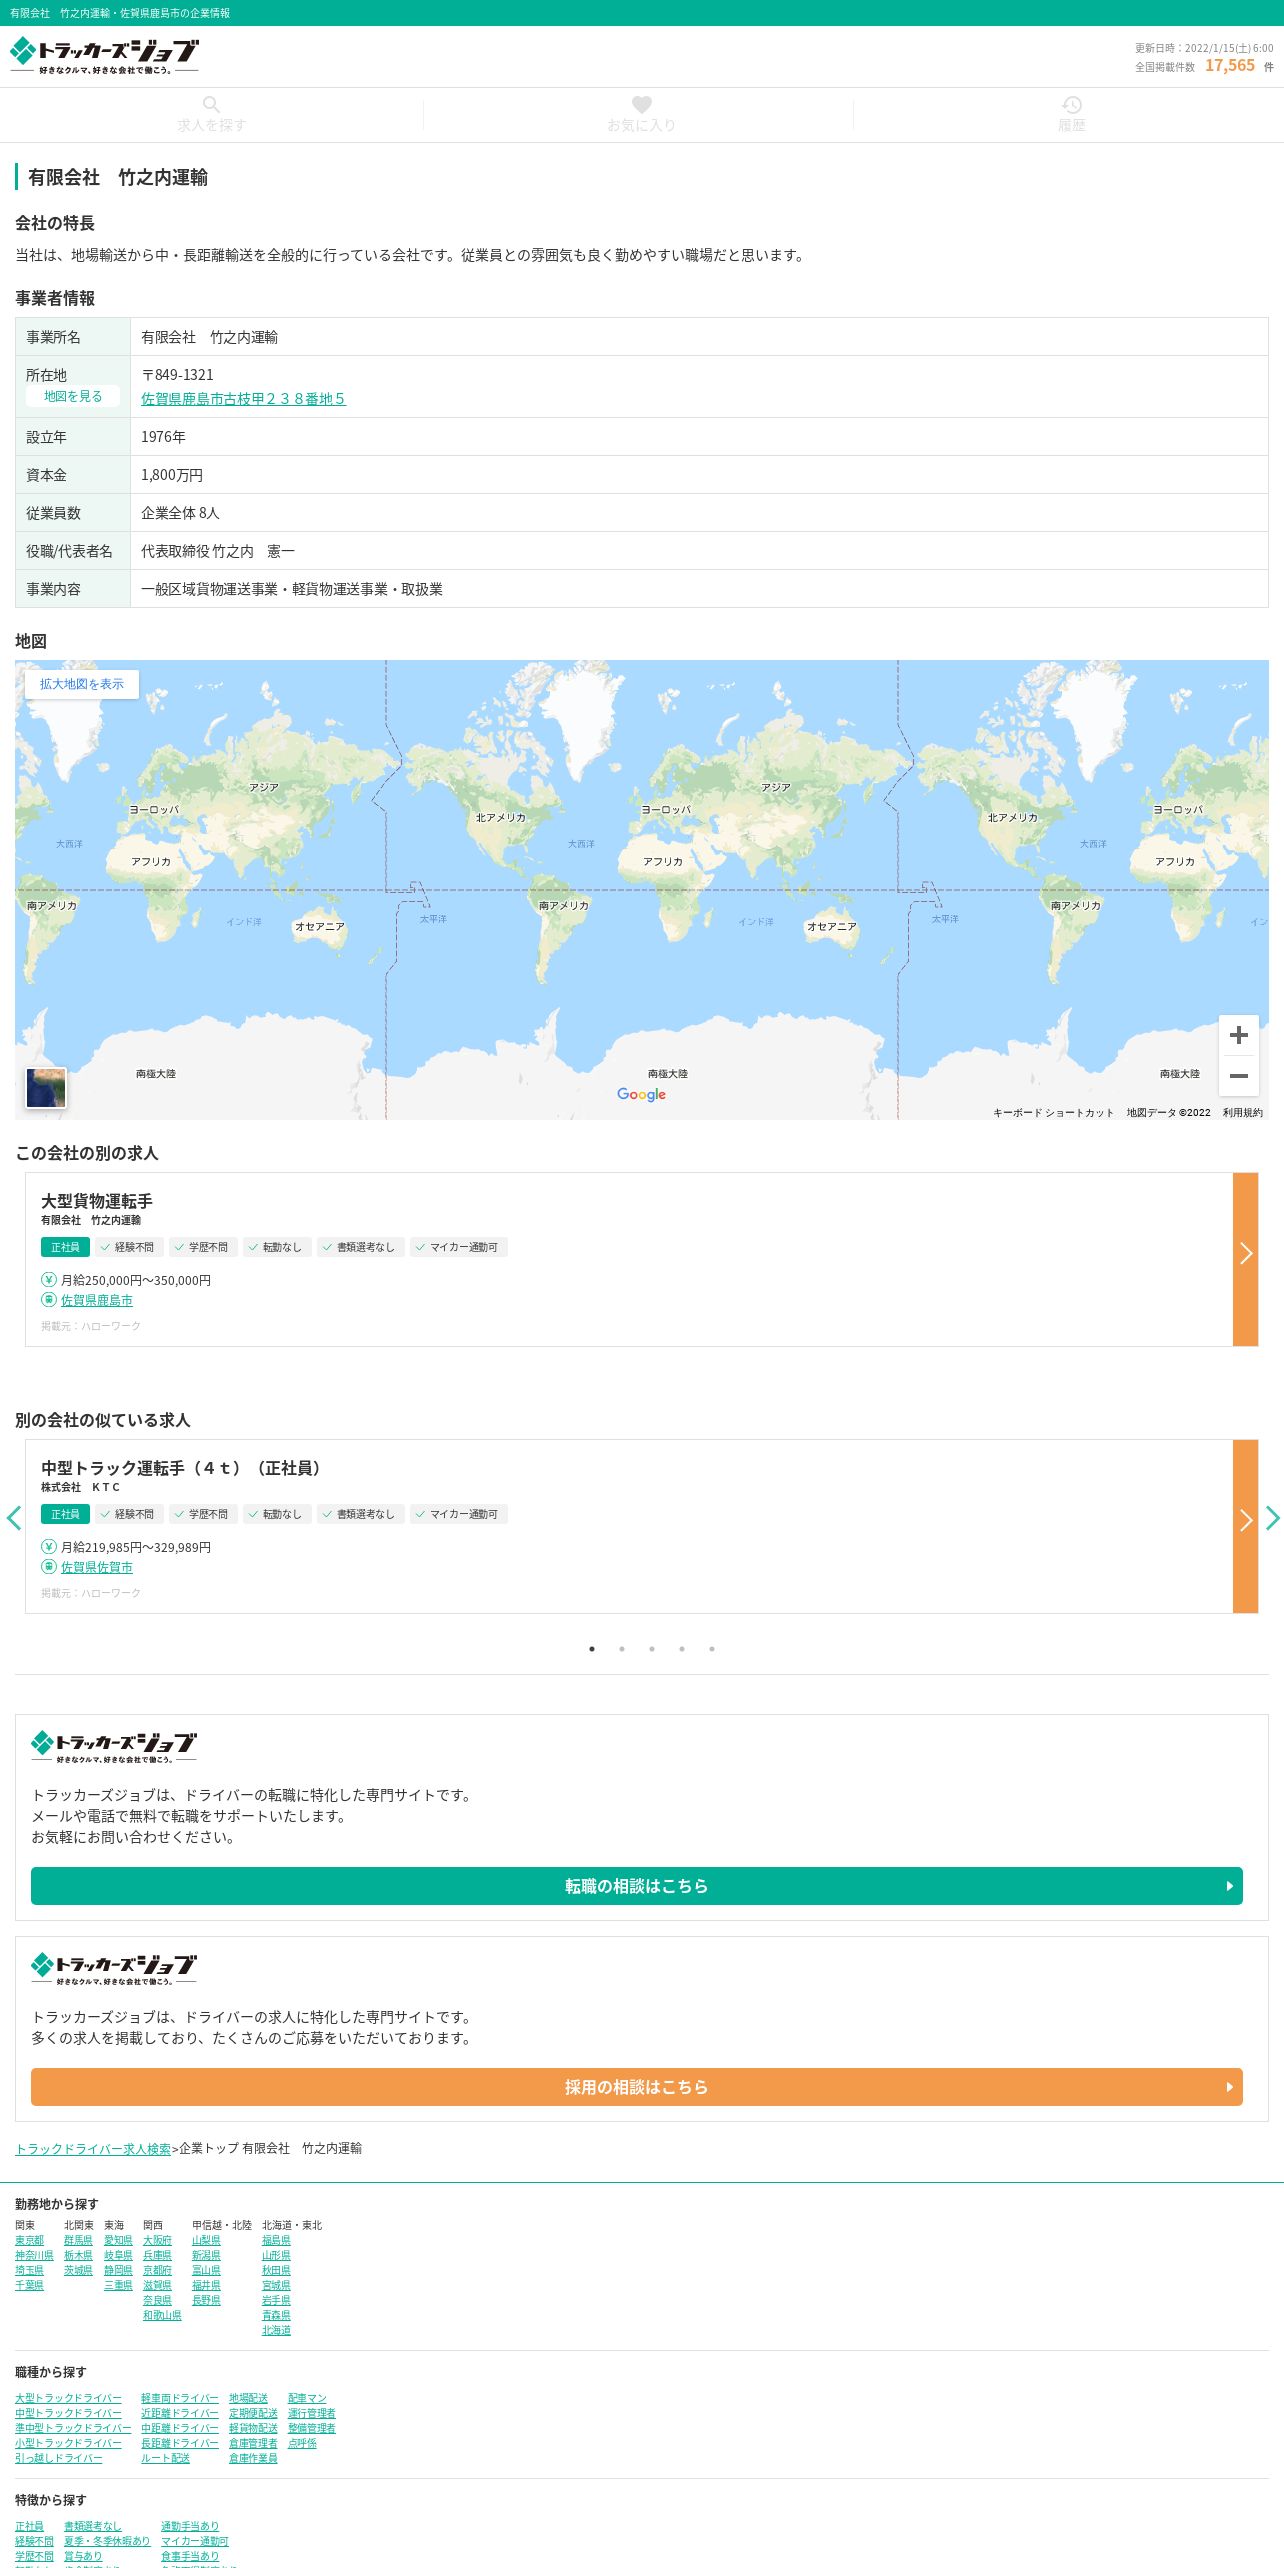
Task: Select the third carousel dot
Action: point(652,1649)
